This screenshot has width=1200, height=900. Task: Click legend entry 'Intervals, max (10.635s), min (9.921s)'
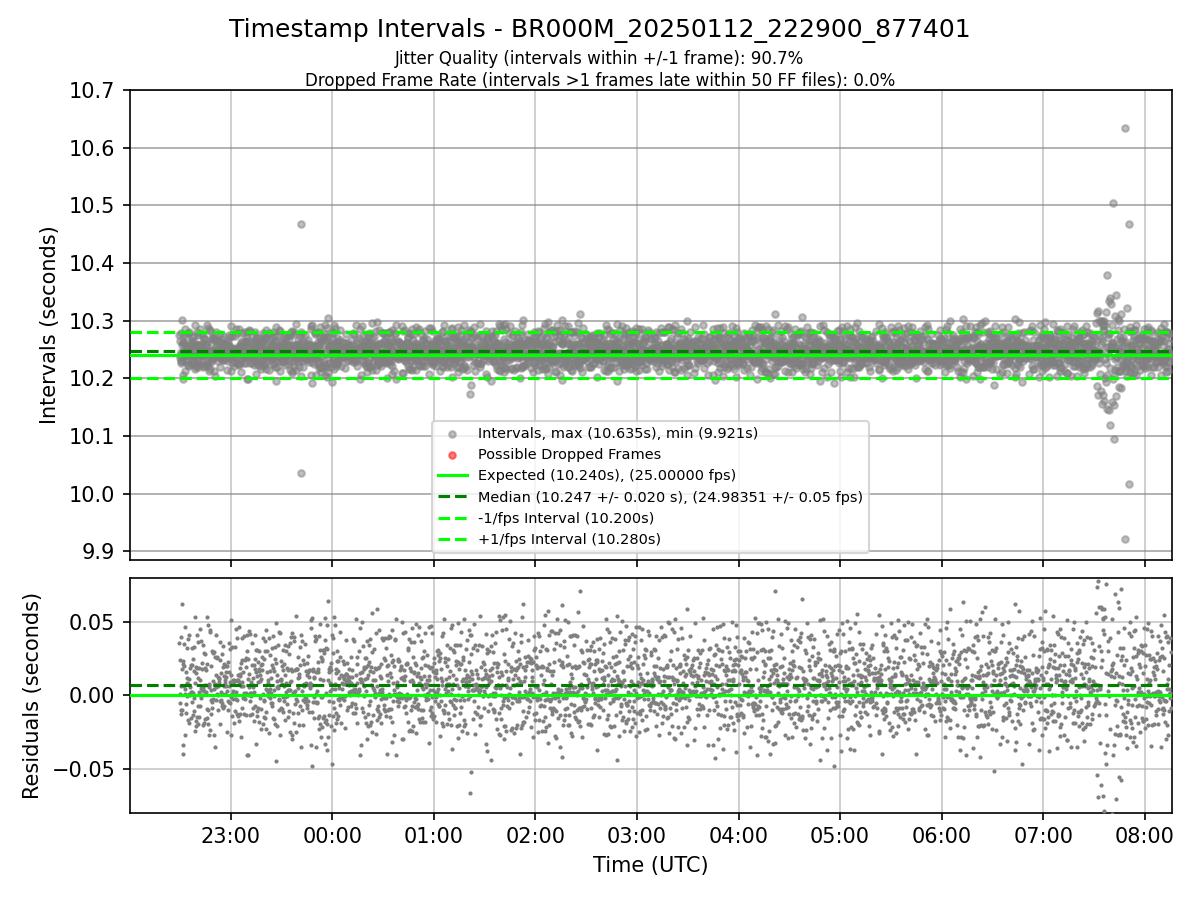click(x=617, y=433)
